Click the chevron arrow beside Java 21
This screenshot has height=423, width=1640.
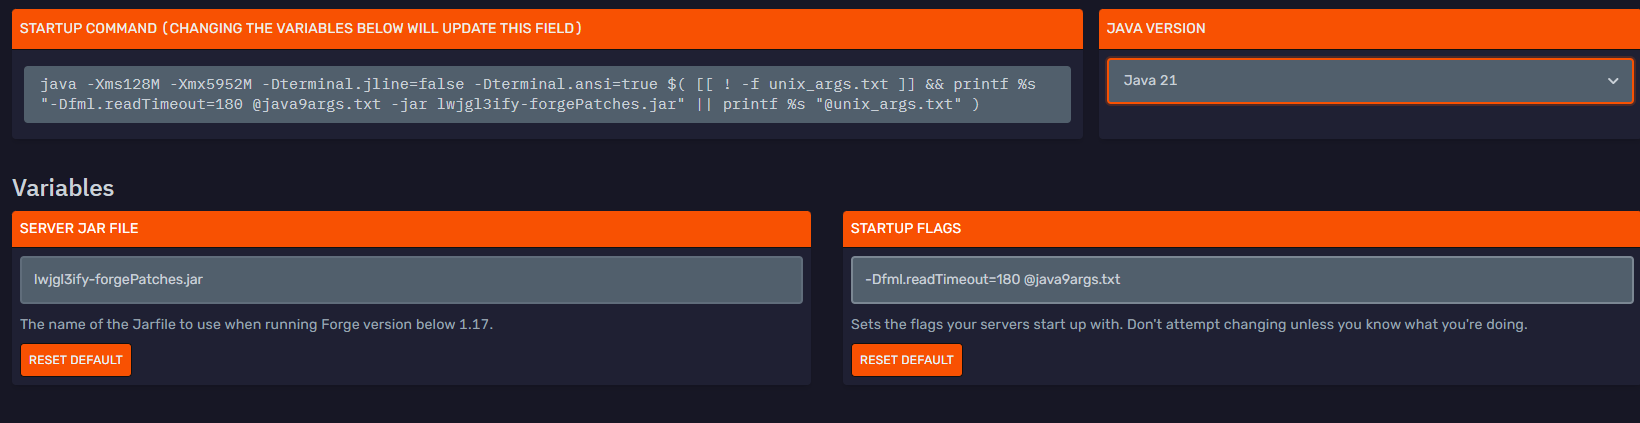[1612, 81]
